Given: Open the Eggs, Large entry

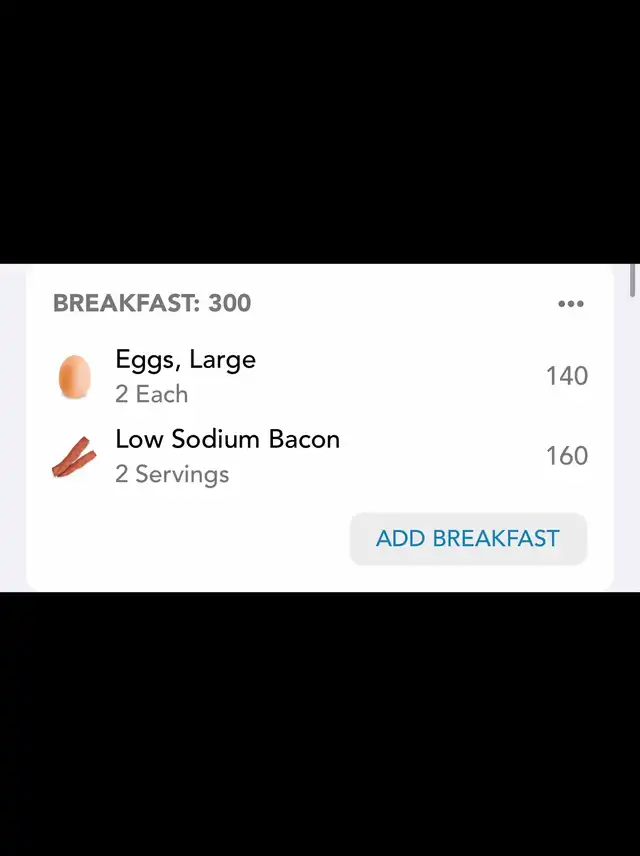Looking at the screenshot, I should pyautogui.click(x=185, y=361).
